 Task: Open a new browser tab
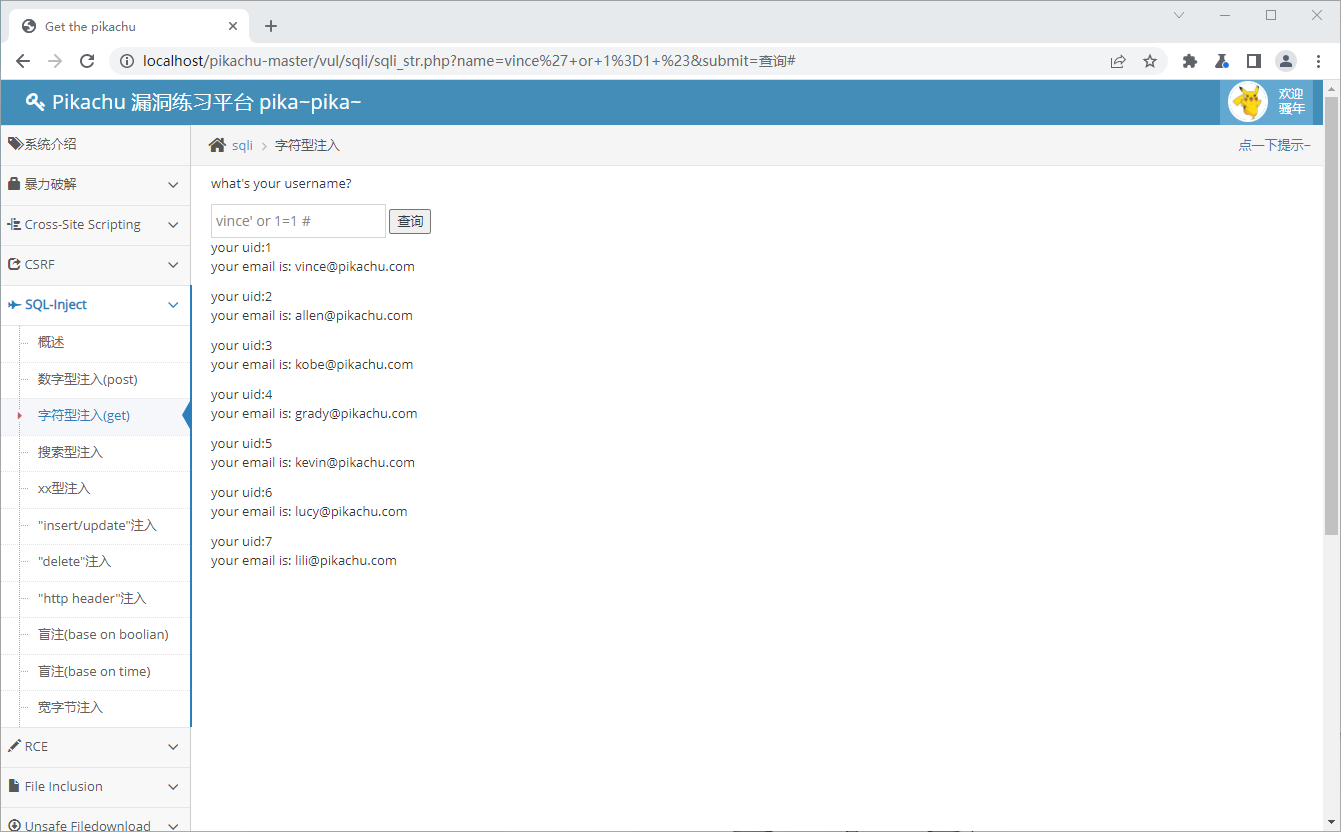[270, 26]
